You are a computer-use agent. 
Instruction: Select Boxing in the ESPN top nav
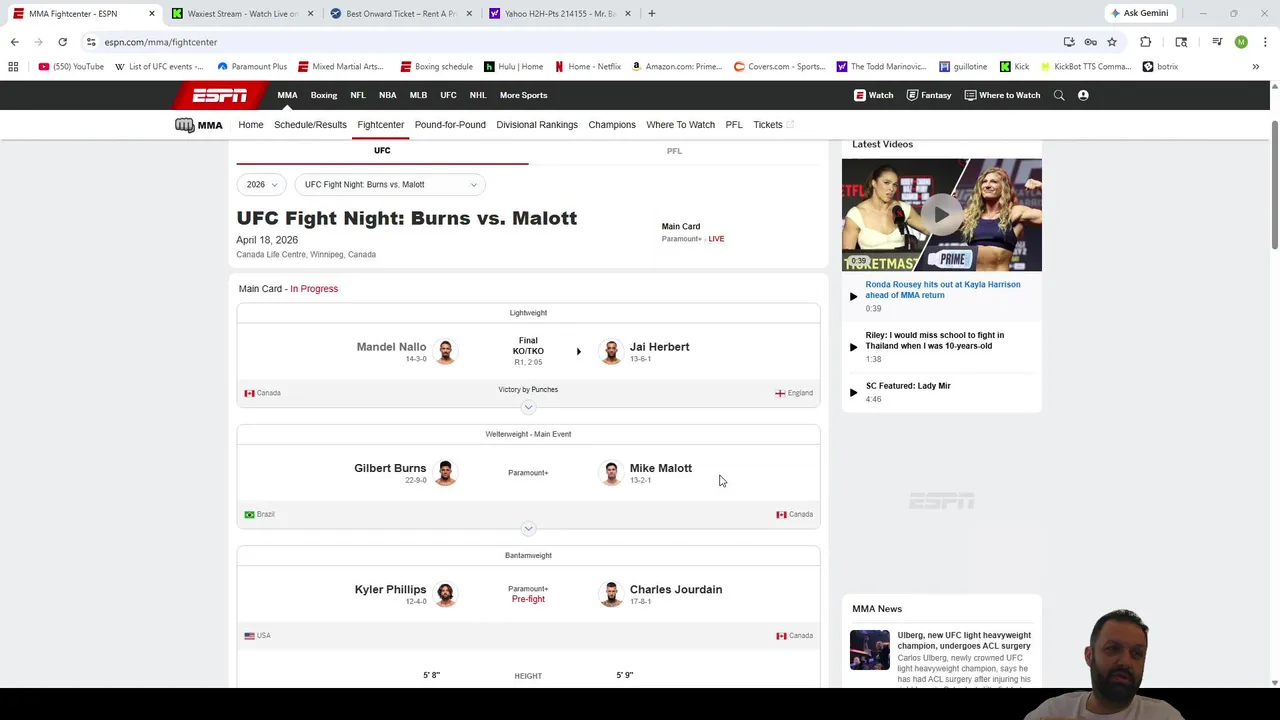pyautogui.click(x=324, y=95)
